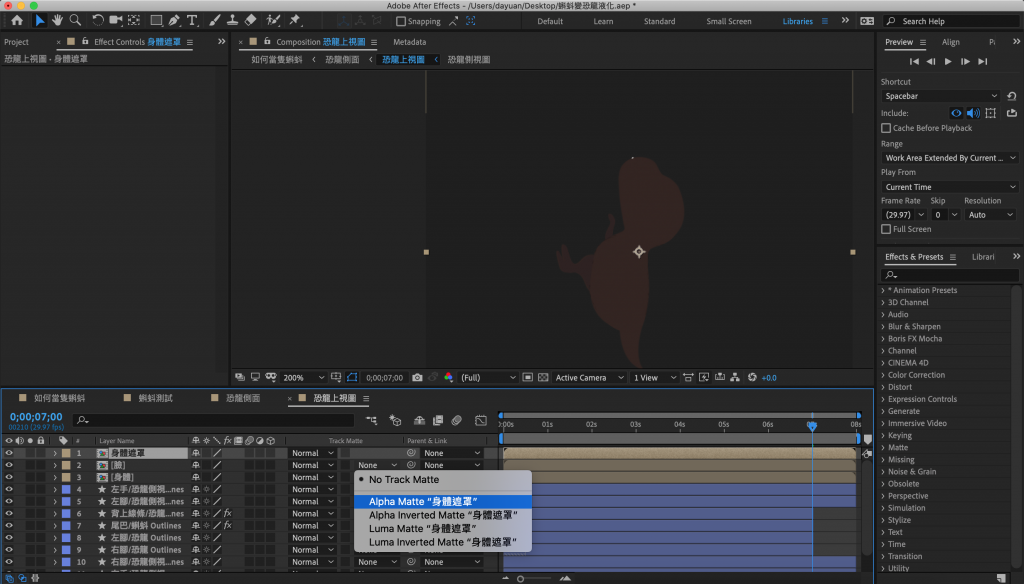Click the Show Channel color icon
Image resolution: width=1024 pixels, height=584 pixels.
(448, 378)
